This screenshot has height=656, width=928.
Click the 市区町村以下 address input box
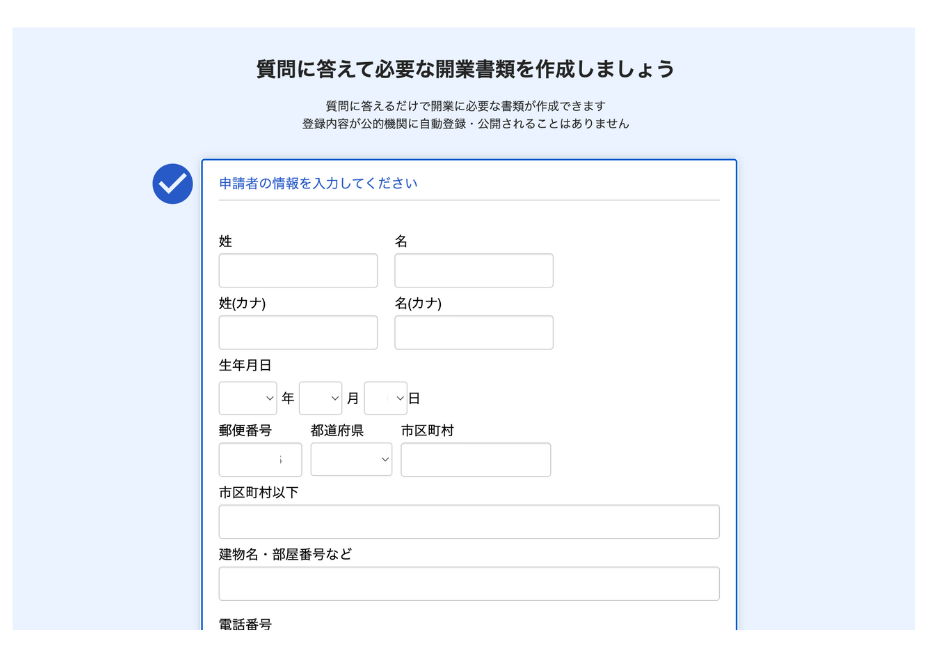click(468, 522)
